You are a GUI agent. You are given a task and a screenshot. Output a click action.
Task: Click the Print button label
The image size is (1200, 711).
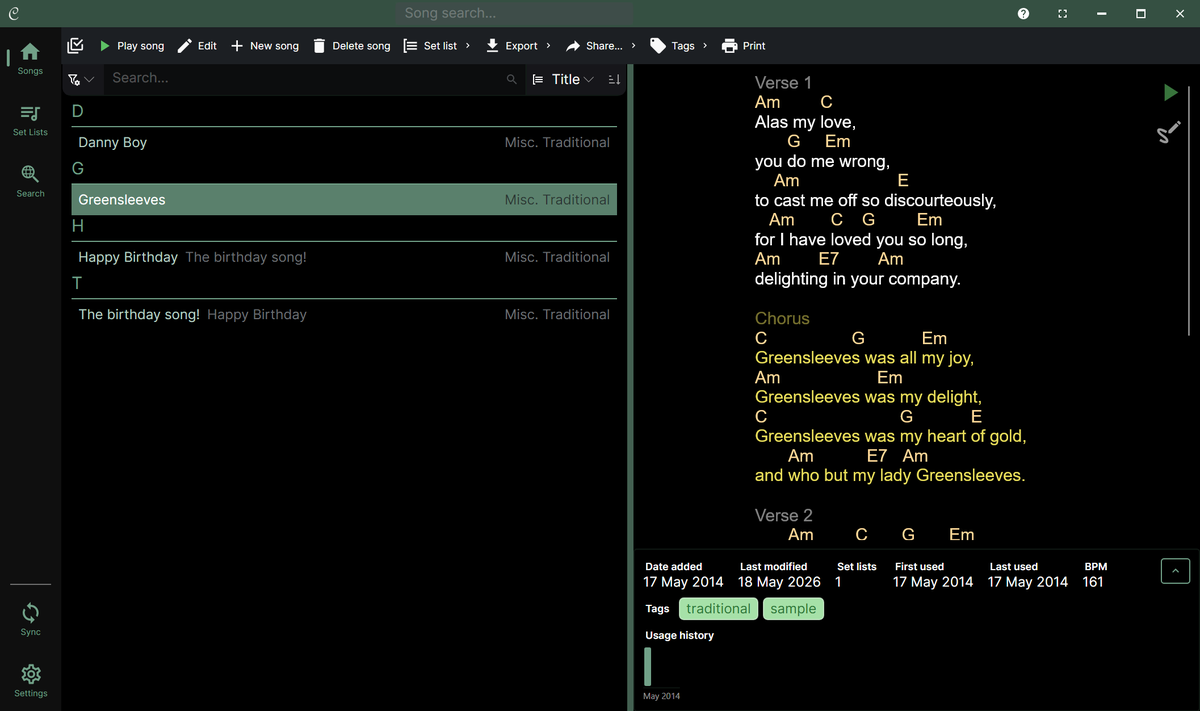754,46
